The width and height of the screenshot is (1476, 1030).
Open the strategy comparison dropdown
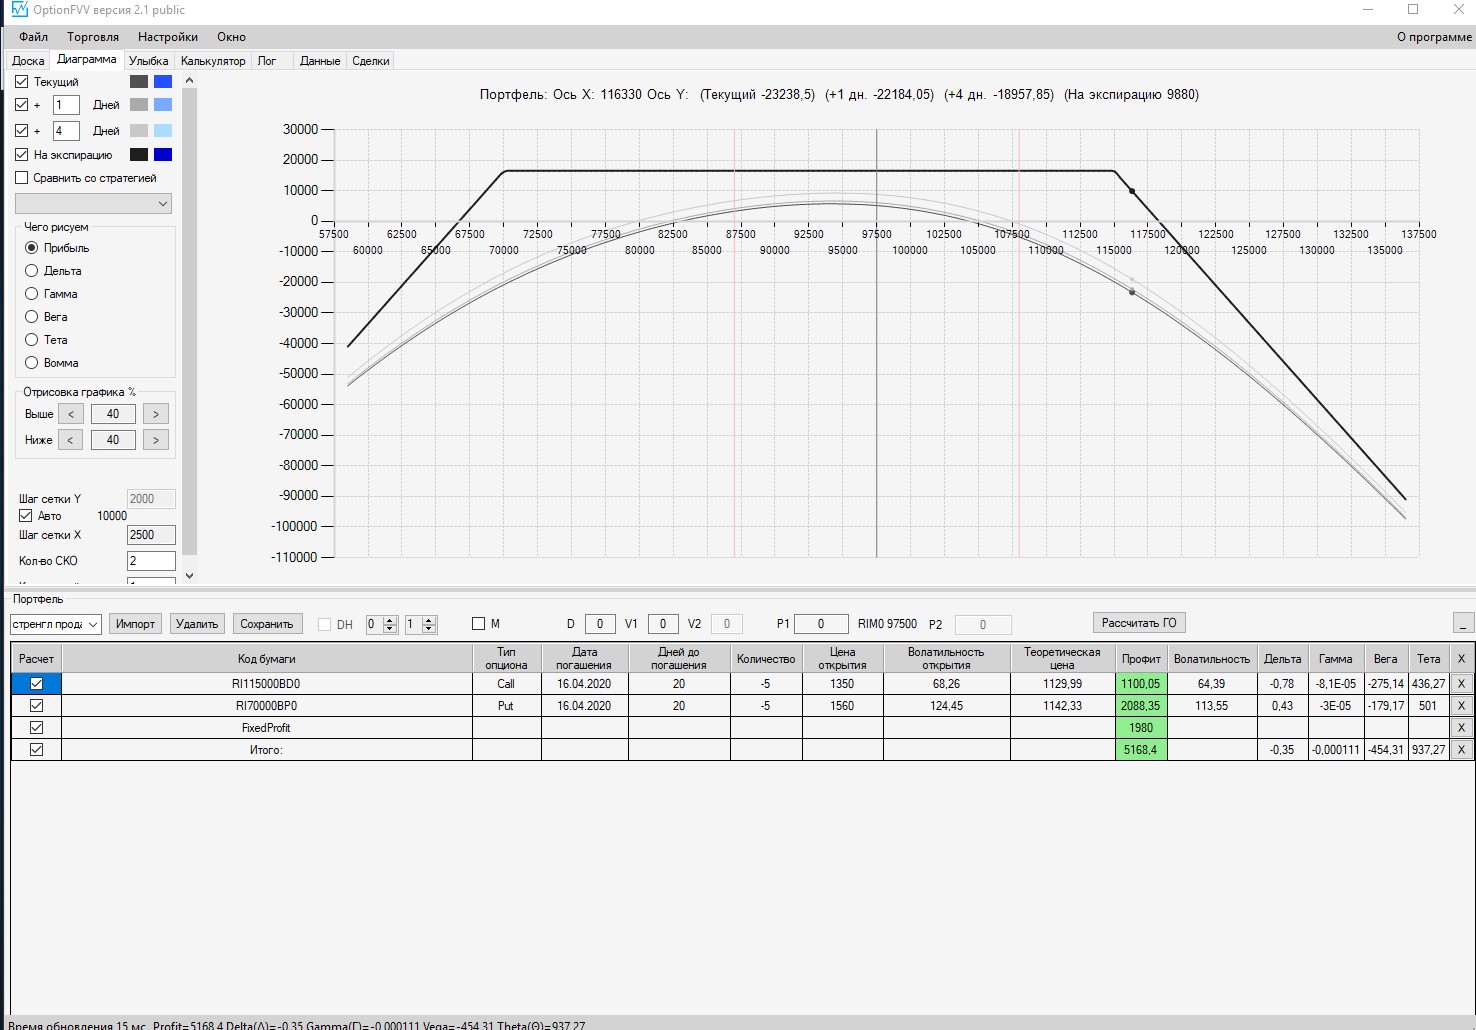click(93, 203)
